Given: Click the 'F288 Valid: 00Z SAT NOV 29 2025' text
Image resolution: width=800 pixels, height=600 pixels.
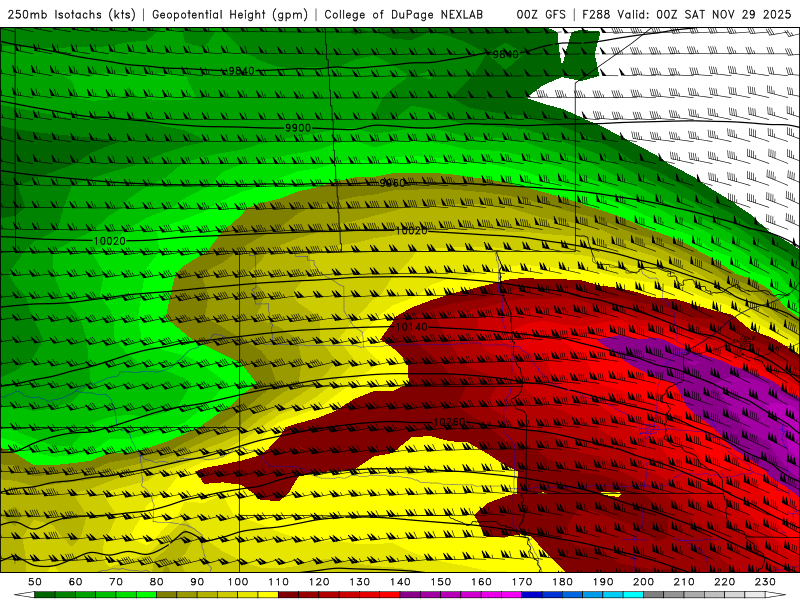Looking at the screenshot, I should point(687,15).
